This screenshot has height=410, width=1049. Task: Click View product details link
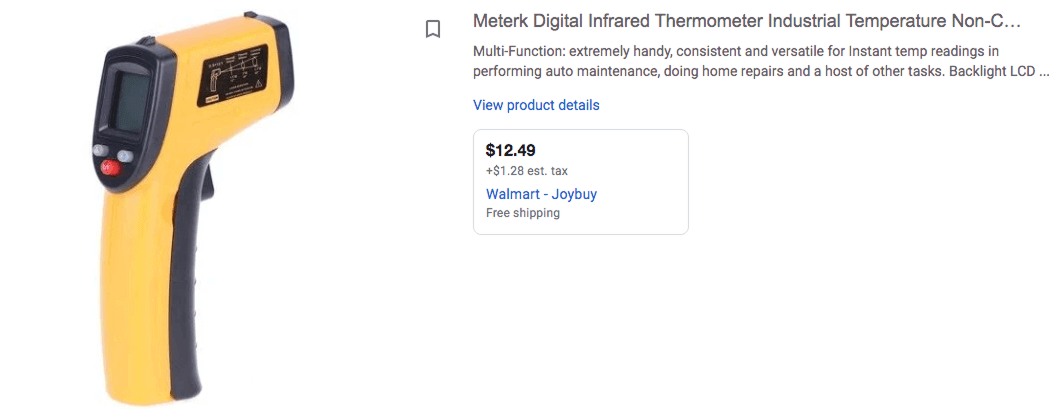[x=536, y=105]
